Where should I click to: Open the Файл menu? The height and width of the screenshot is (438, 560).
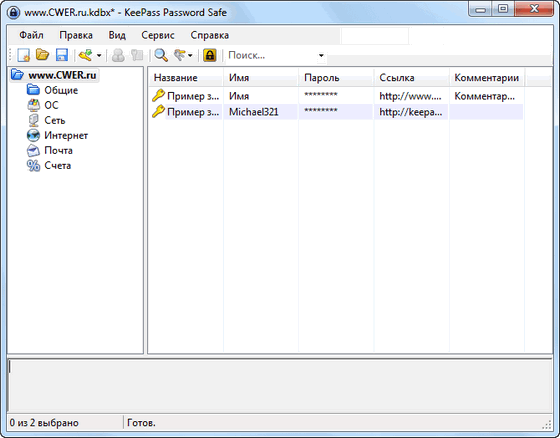click(31, 35)
